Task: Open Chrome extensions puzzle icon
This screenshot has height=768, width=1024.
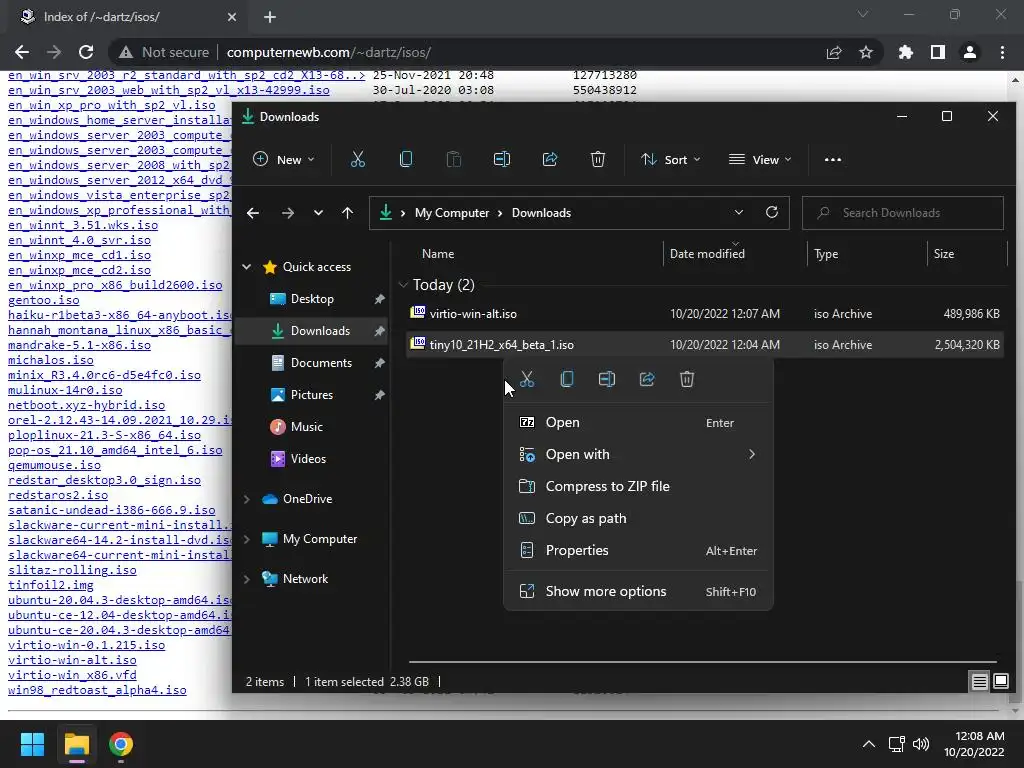Action: pyautogui.click(x=905, y=52)
